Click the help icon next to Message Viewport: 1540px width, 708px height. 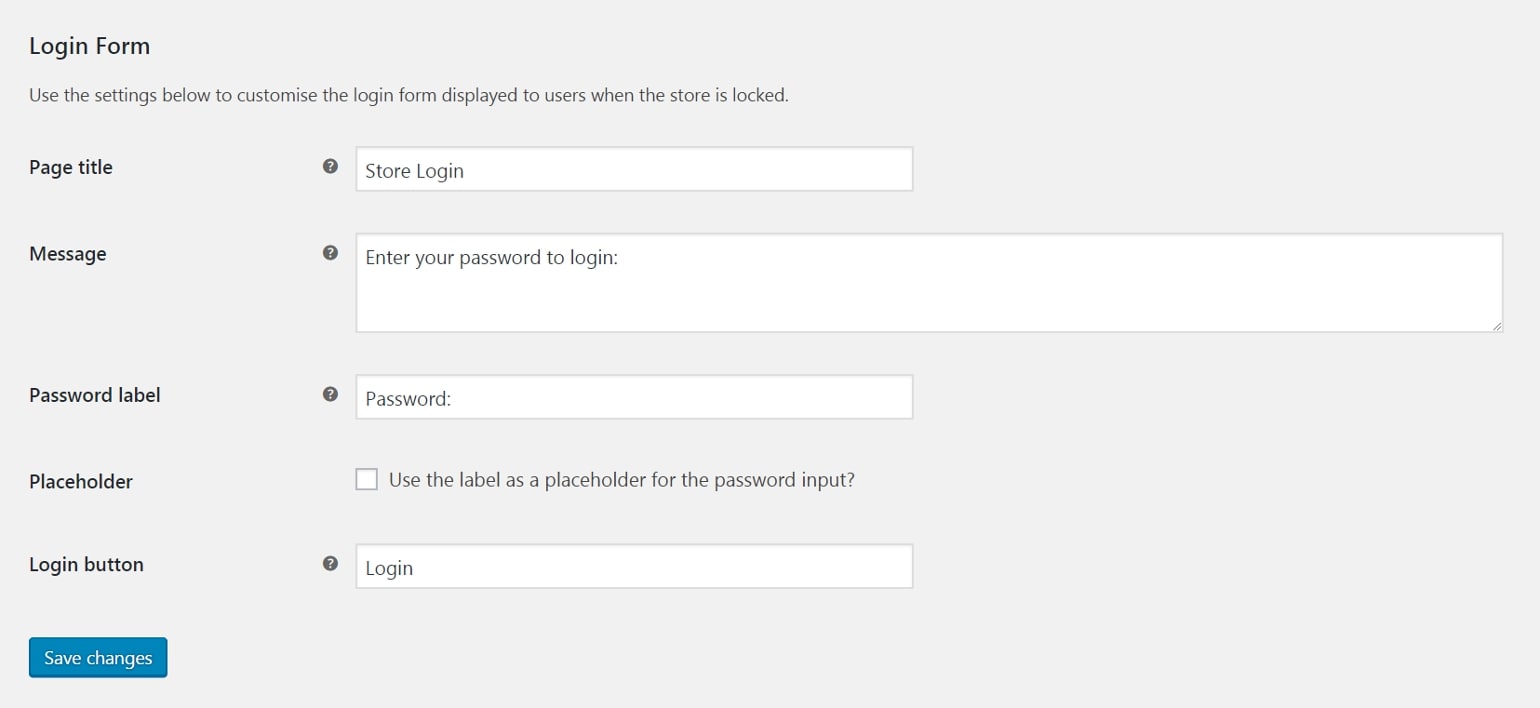click(x=331, y=253)
